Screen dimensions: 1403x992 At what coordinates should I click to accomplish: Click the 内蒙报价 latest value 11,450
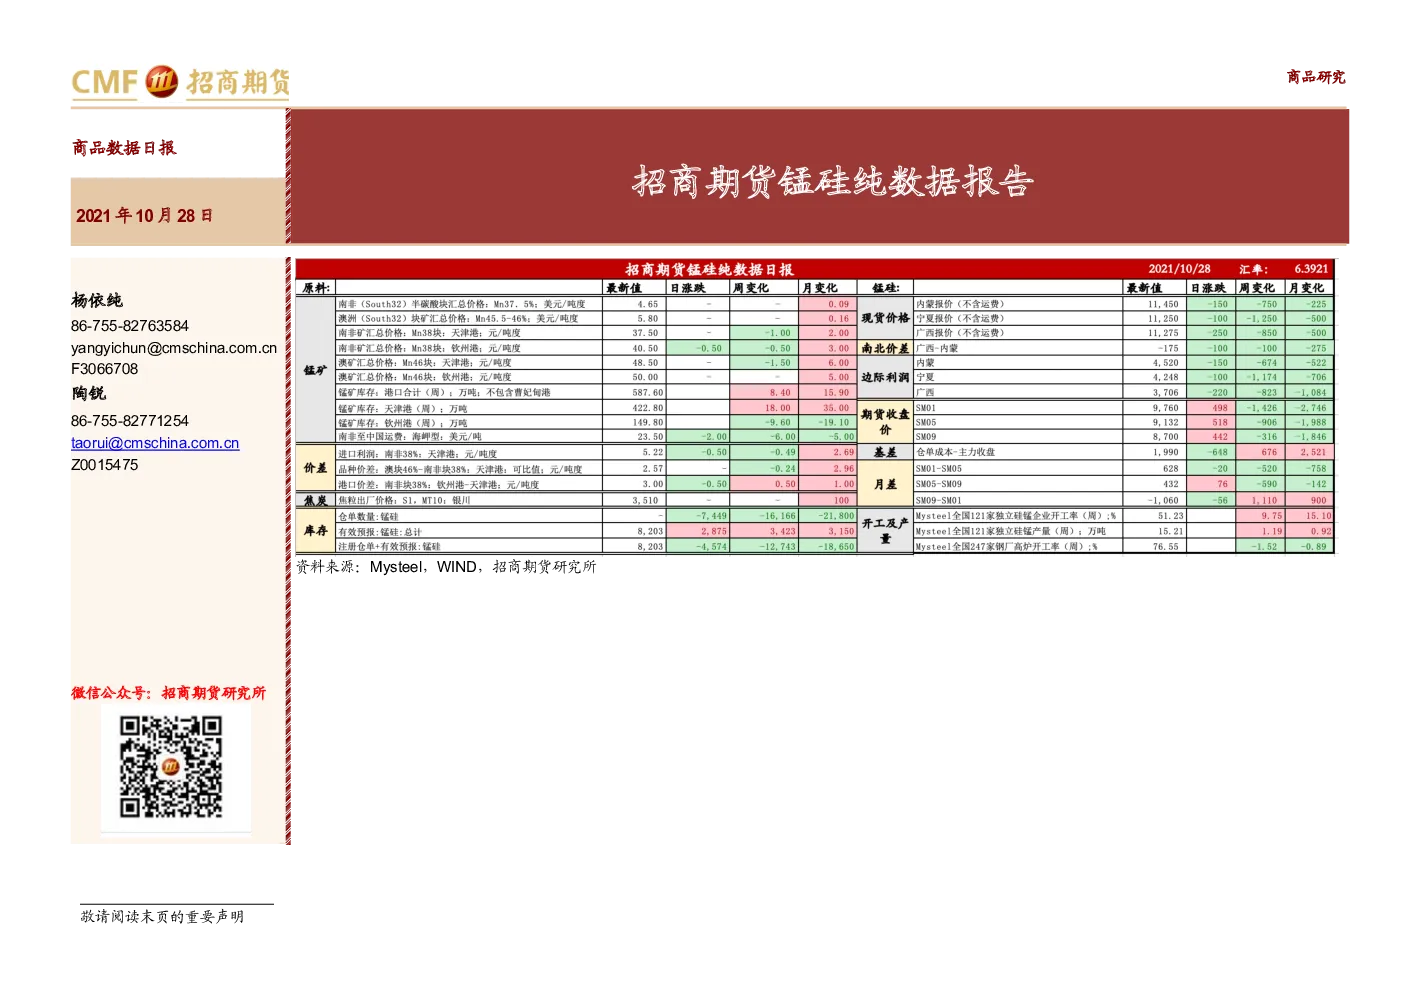[x=1163, y=304]
